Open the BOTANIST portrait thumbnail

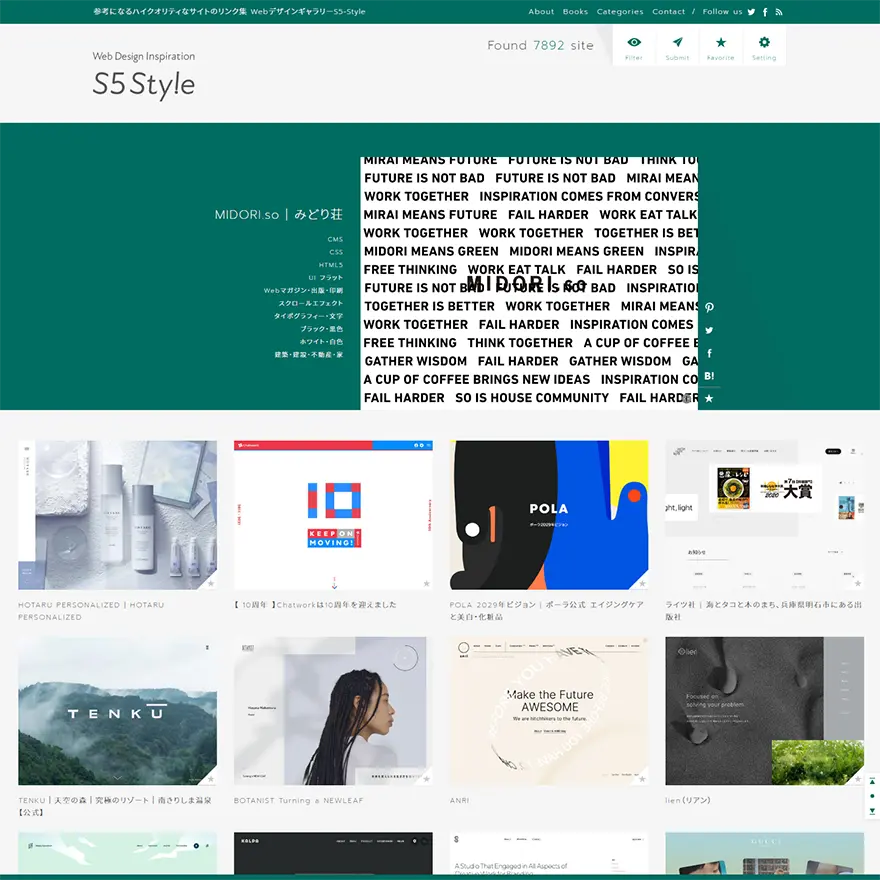[333, 711]
